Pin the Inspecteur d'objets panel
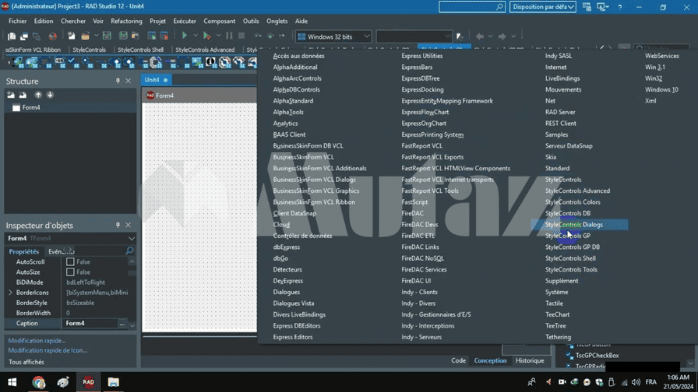698x392 pixels. 118,225
